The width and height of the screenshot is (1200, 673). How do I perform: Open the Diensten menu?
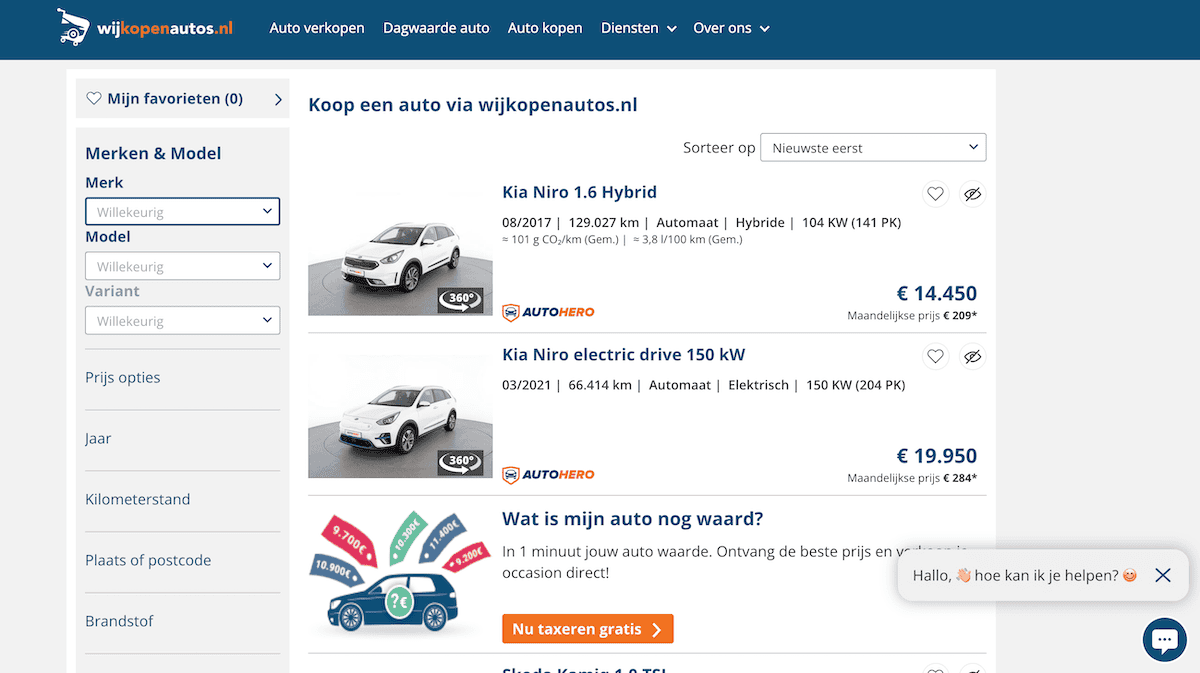[x=638, y=28]
